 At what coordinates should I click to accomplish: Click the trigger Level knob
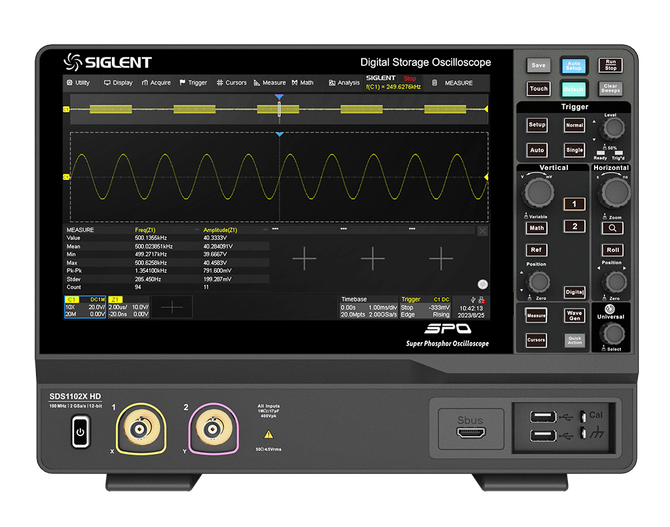(x=613, y=128)
